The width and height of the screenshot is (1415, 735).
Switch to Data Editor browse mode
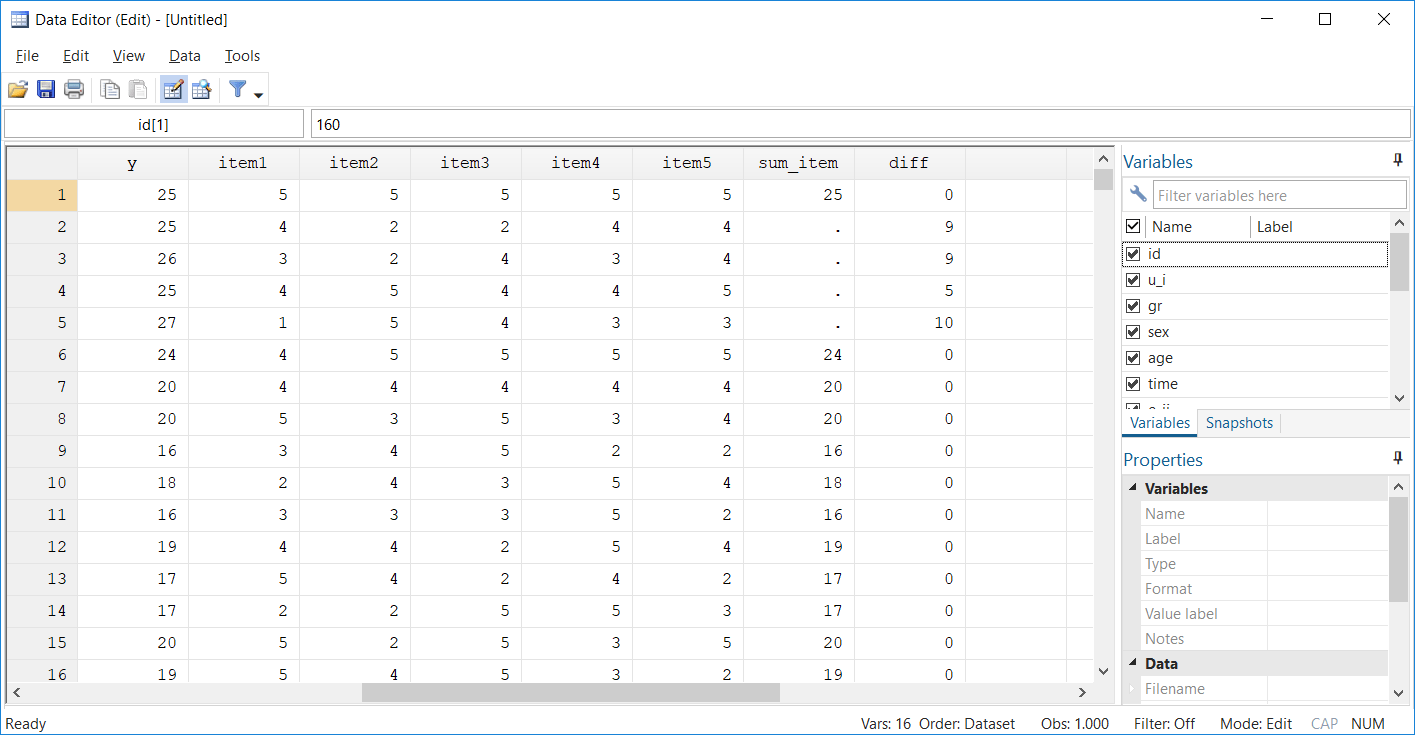[x=201, y=89]
